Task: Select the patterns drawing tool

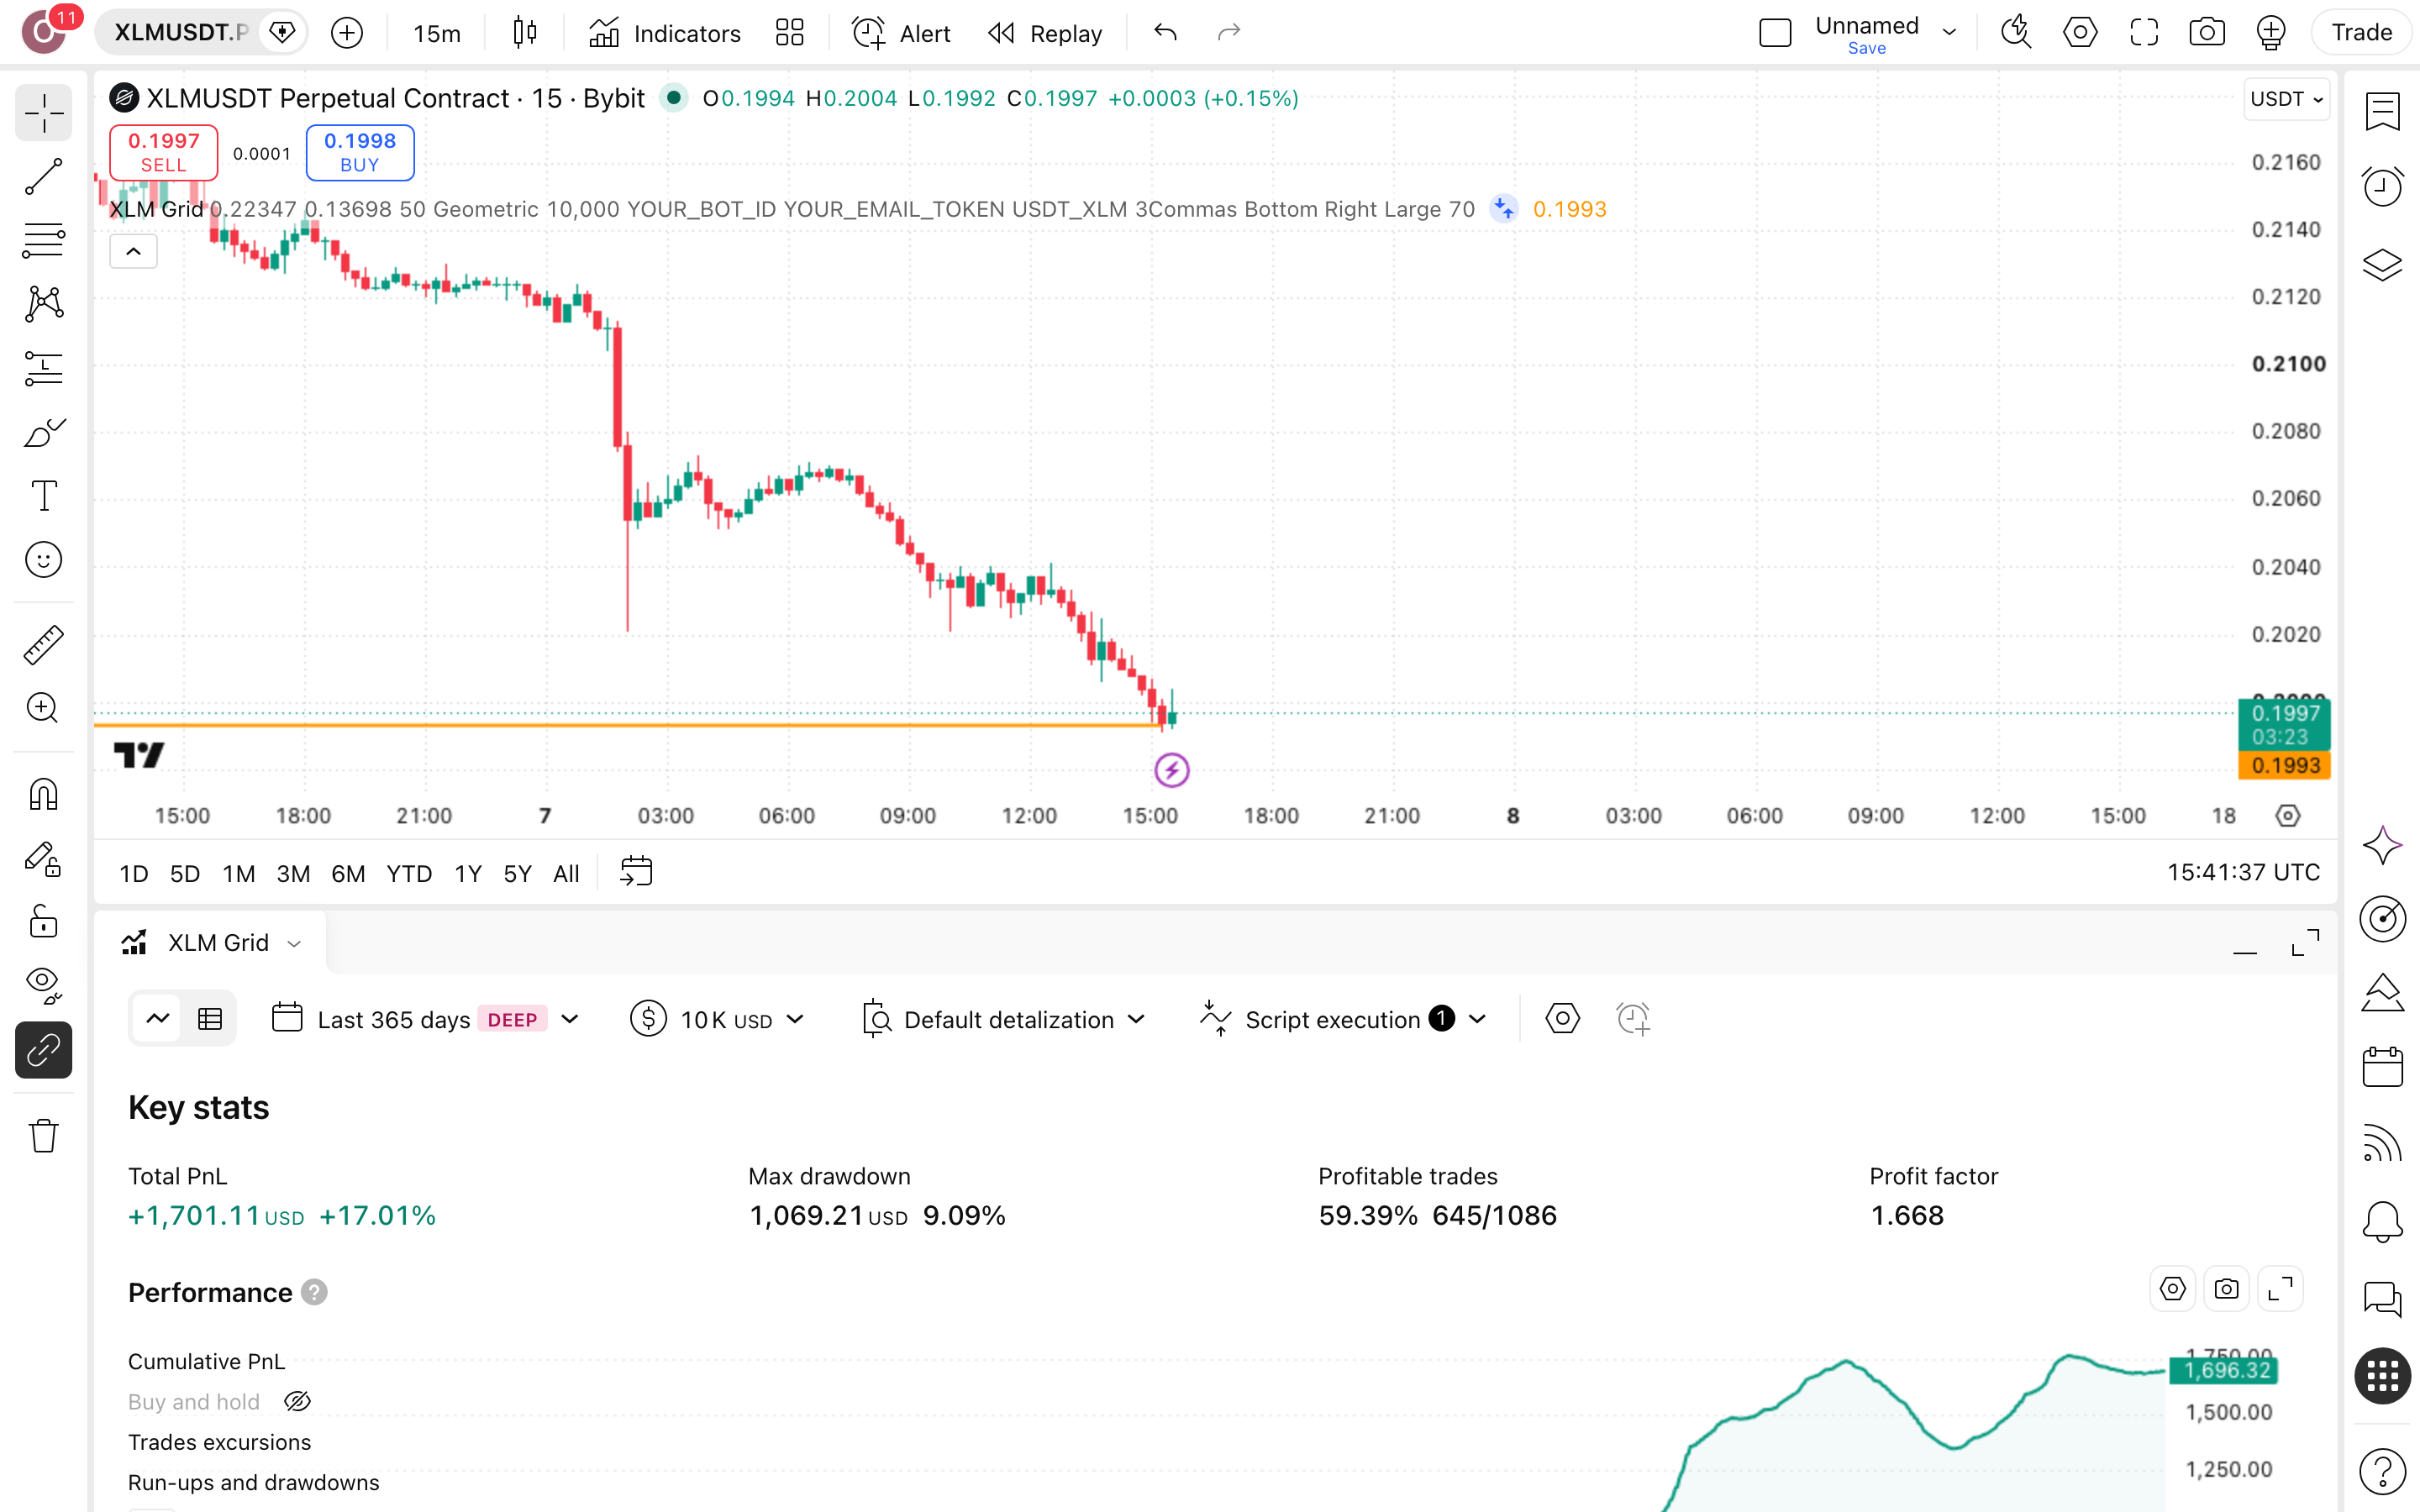Action: click(43, 304)
